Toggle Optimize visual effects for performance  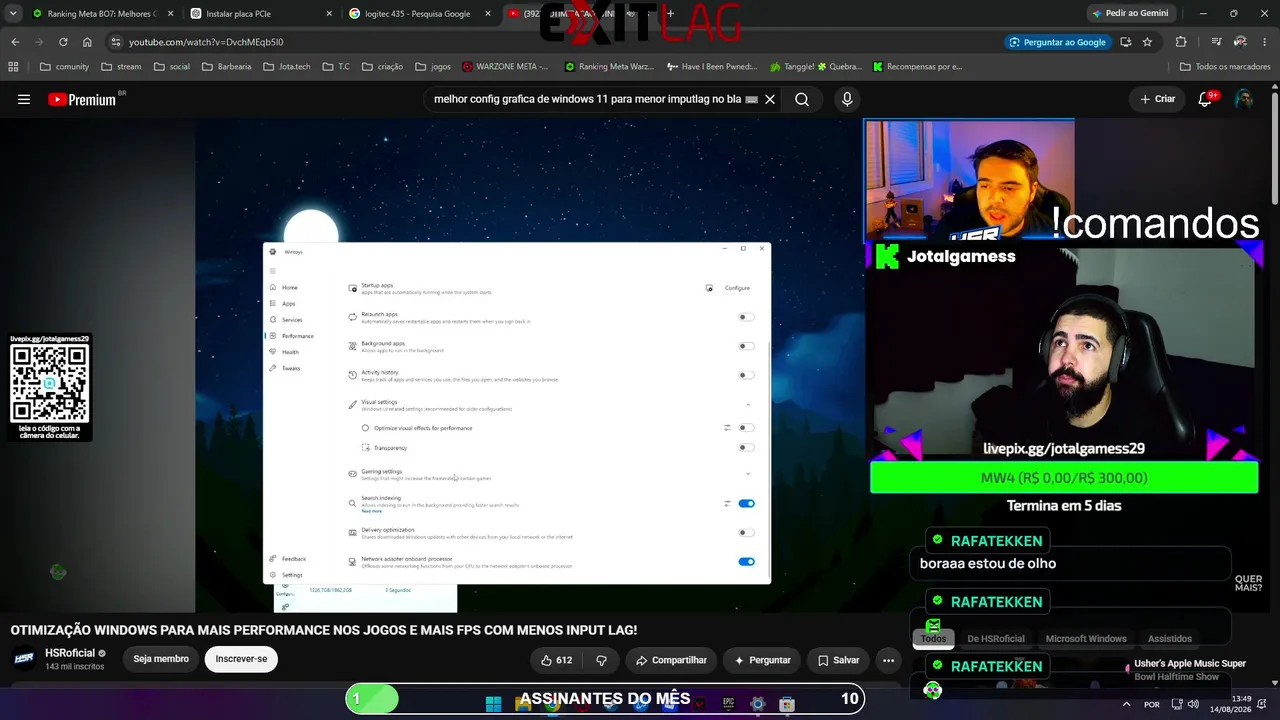pyautogui.click(x=746, y=428)
